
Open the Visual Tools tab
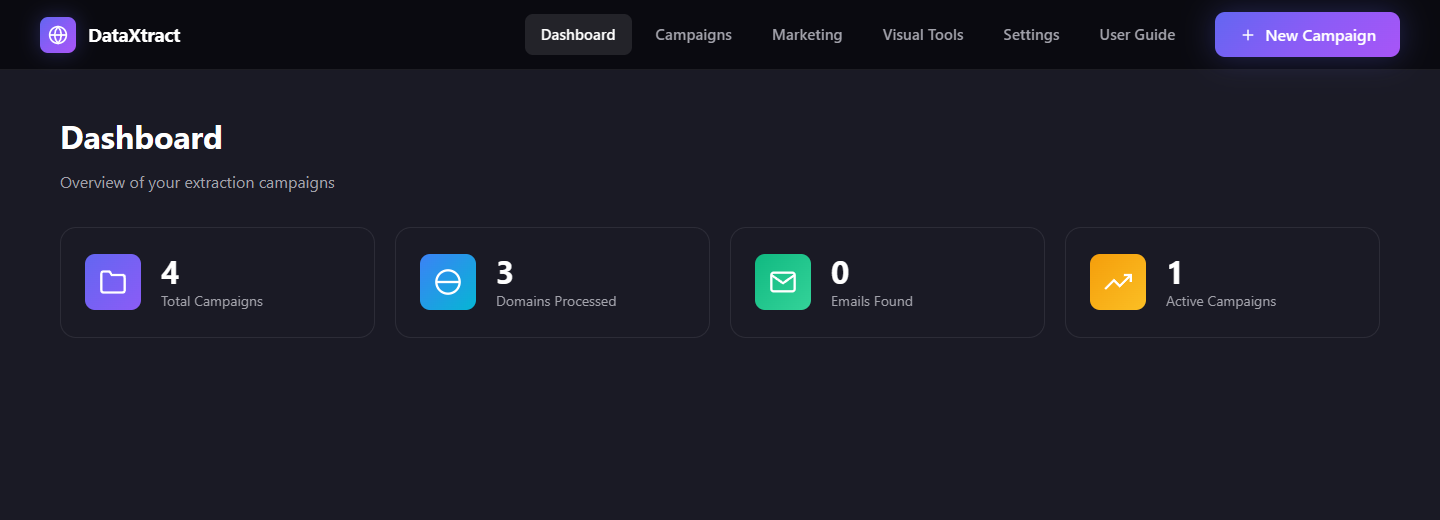coord(923,35)
